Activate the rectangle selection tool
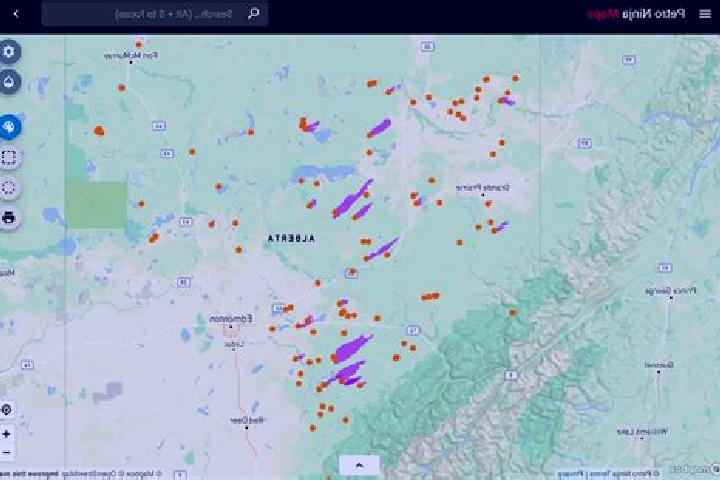 click(9, 158)
